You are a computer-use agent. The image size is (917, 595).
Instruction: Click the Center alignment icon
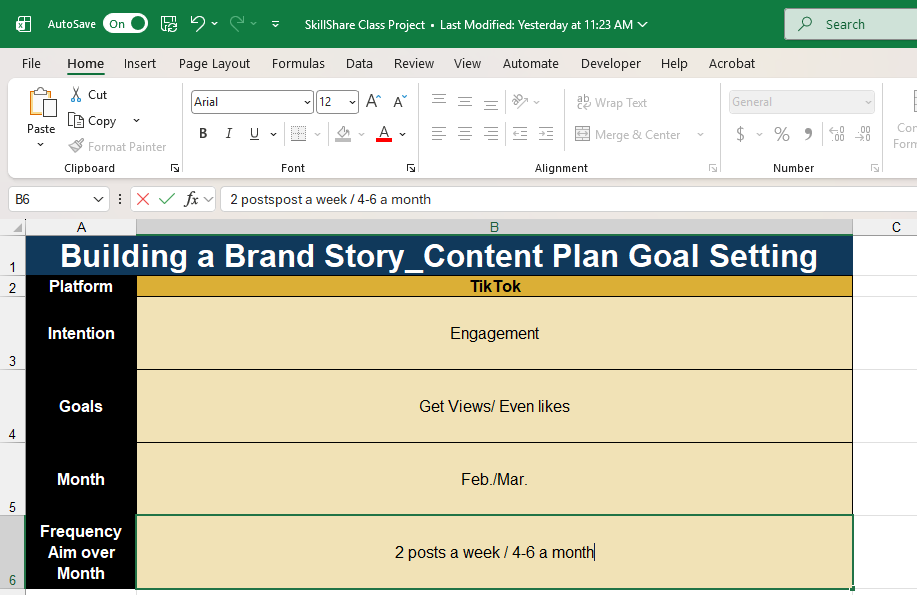pyautogui.click(x=465, y=134)
